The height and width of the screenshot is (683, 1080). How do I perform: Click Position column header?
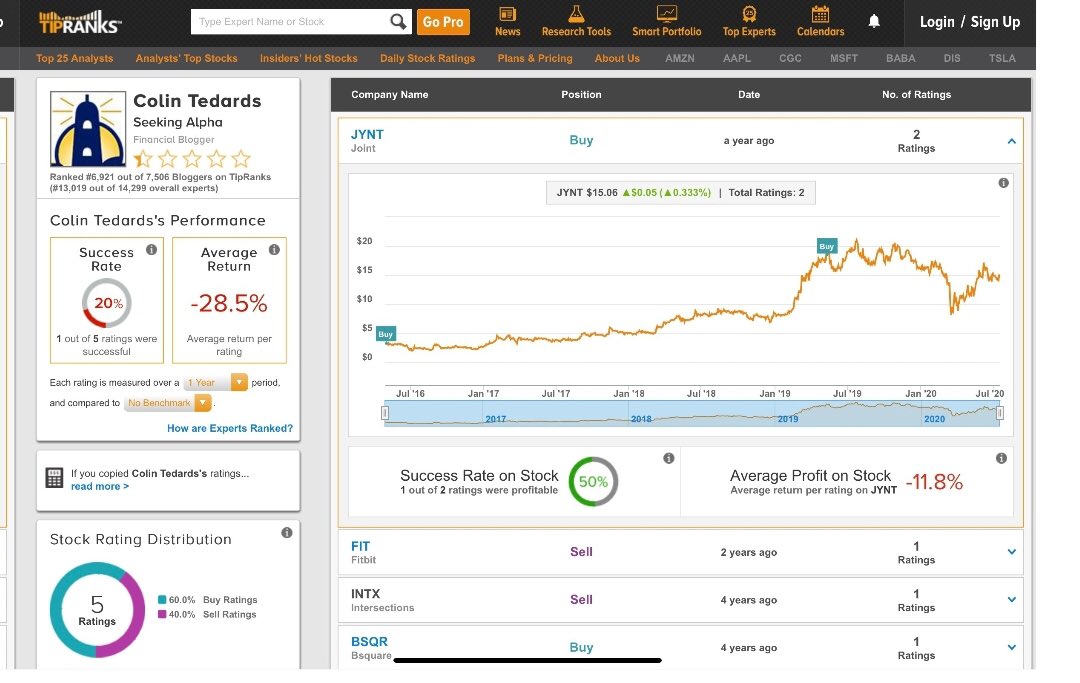coord(581,94)
